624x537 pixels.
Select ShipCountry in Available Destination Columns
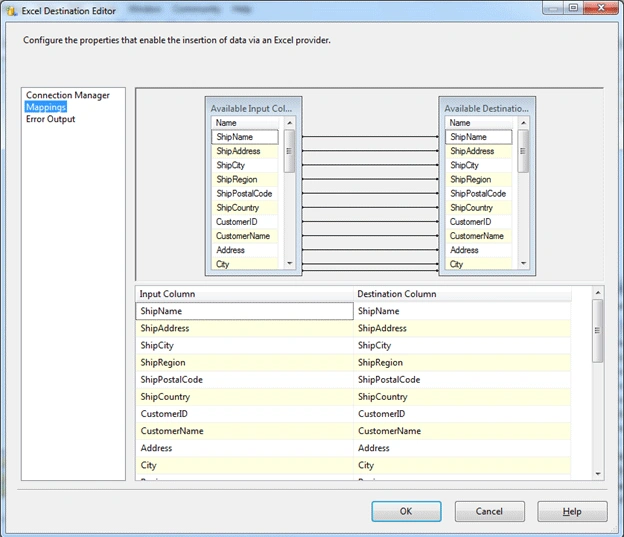(x=479, y=208)
